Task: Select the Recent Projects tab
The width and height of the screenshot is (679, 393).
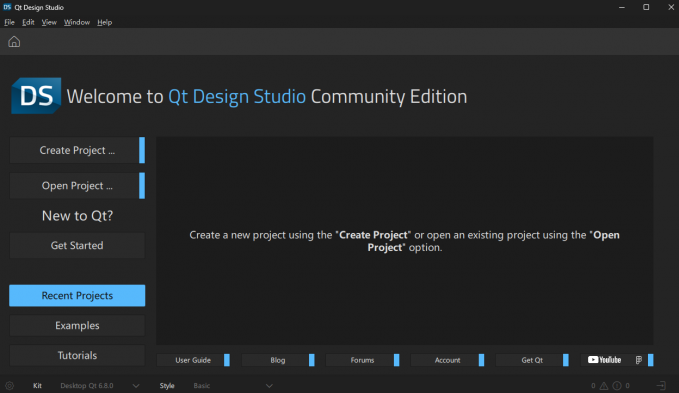Action: (77, 295)
